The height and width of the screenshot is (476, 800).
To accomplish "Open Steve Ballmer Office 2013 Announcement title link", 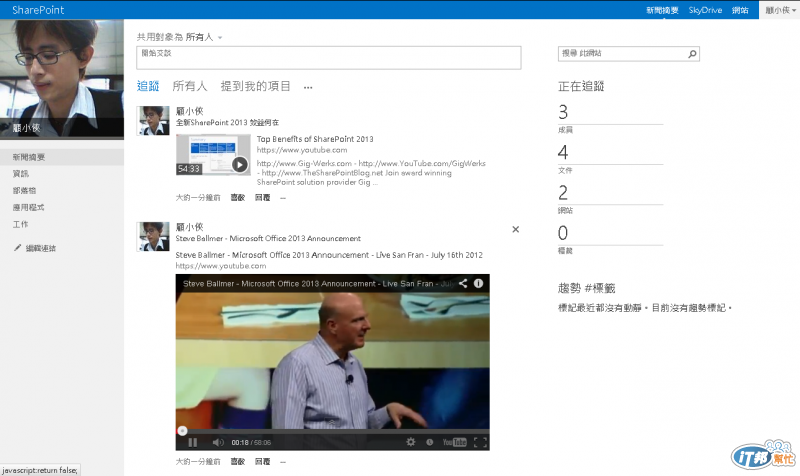I will coord(329,255).
